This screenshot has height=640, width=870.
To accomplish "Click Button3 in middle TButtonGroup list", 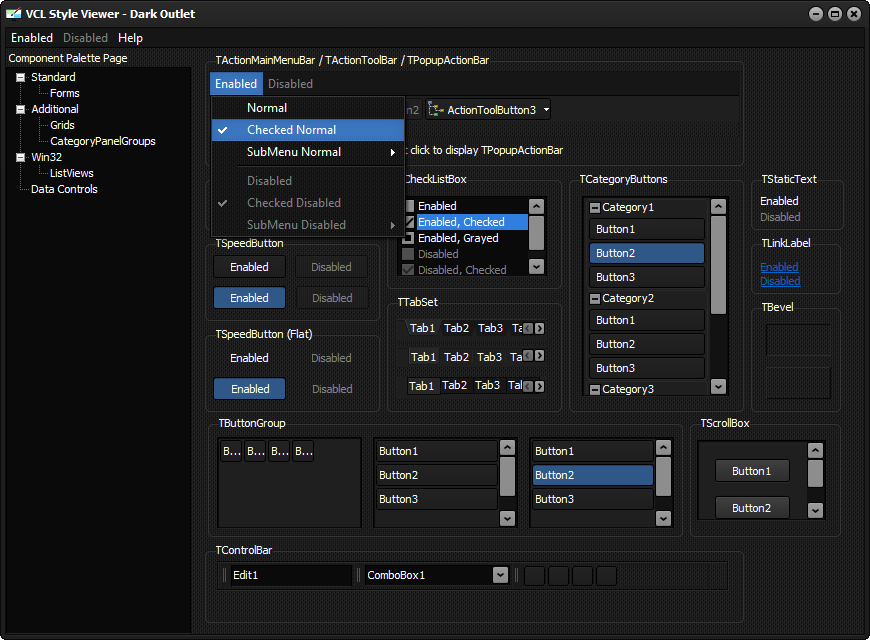I will [436, 499].
